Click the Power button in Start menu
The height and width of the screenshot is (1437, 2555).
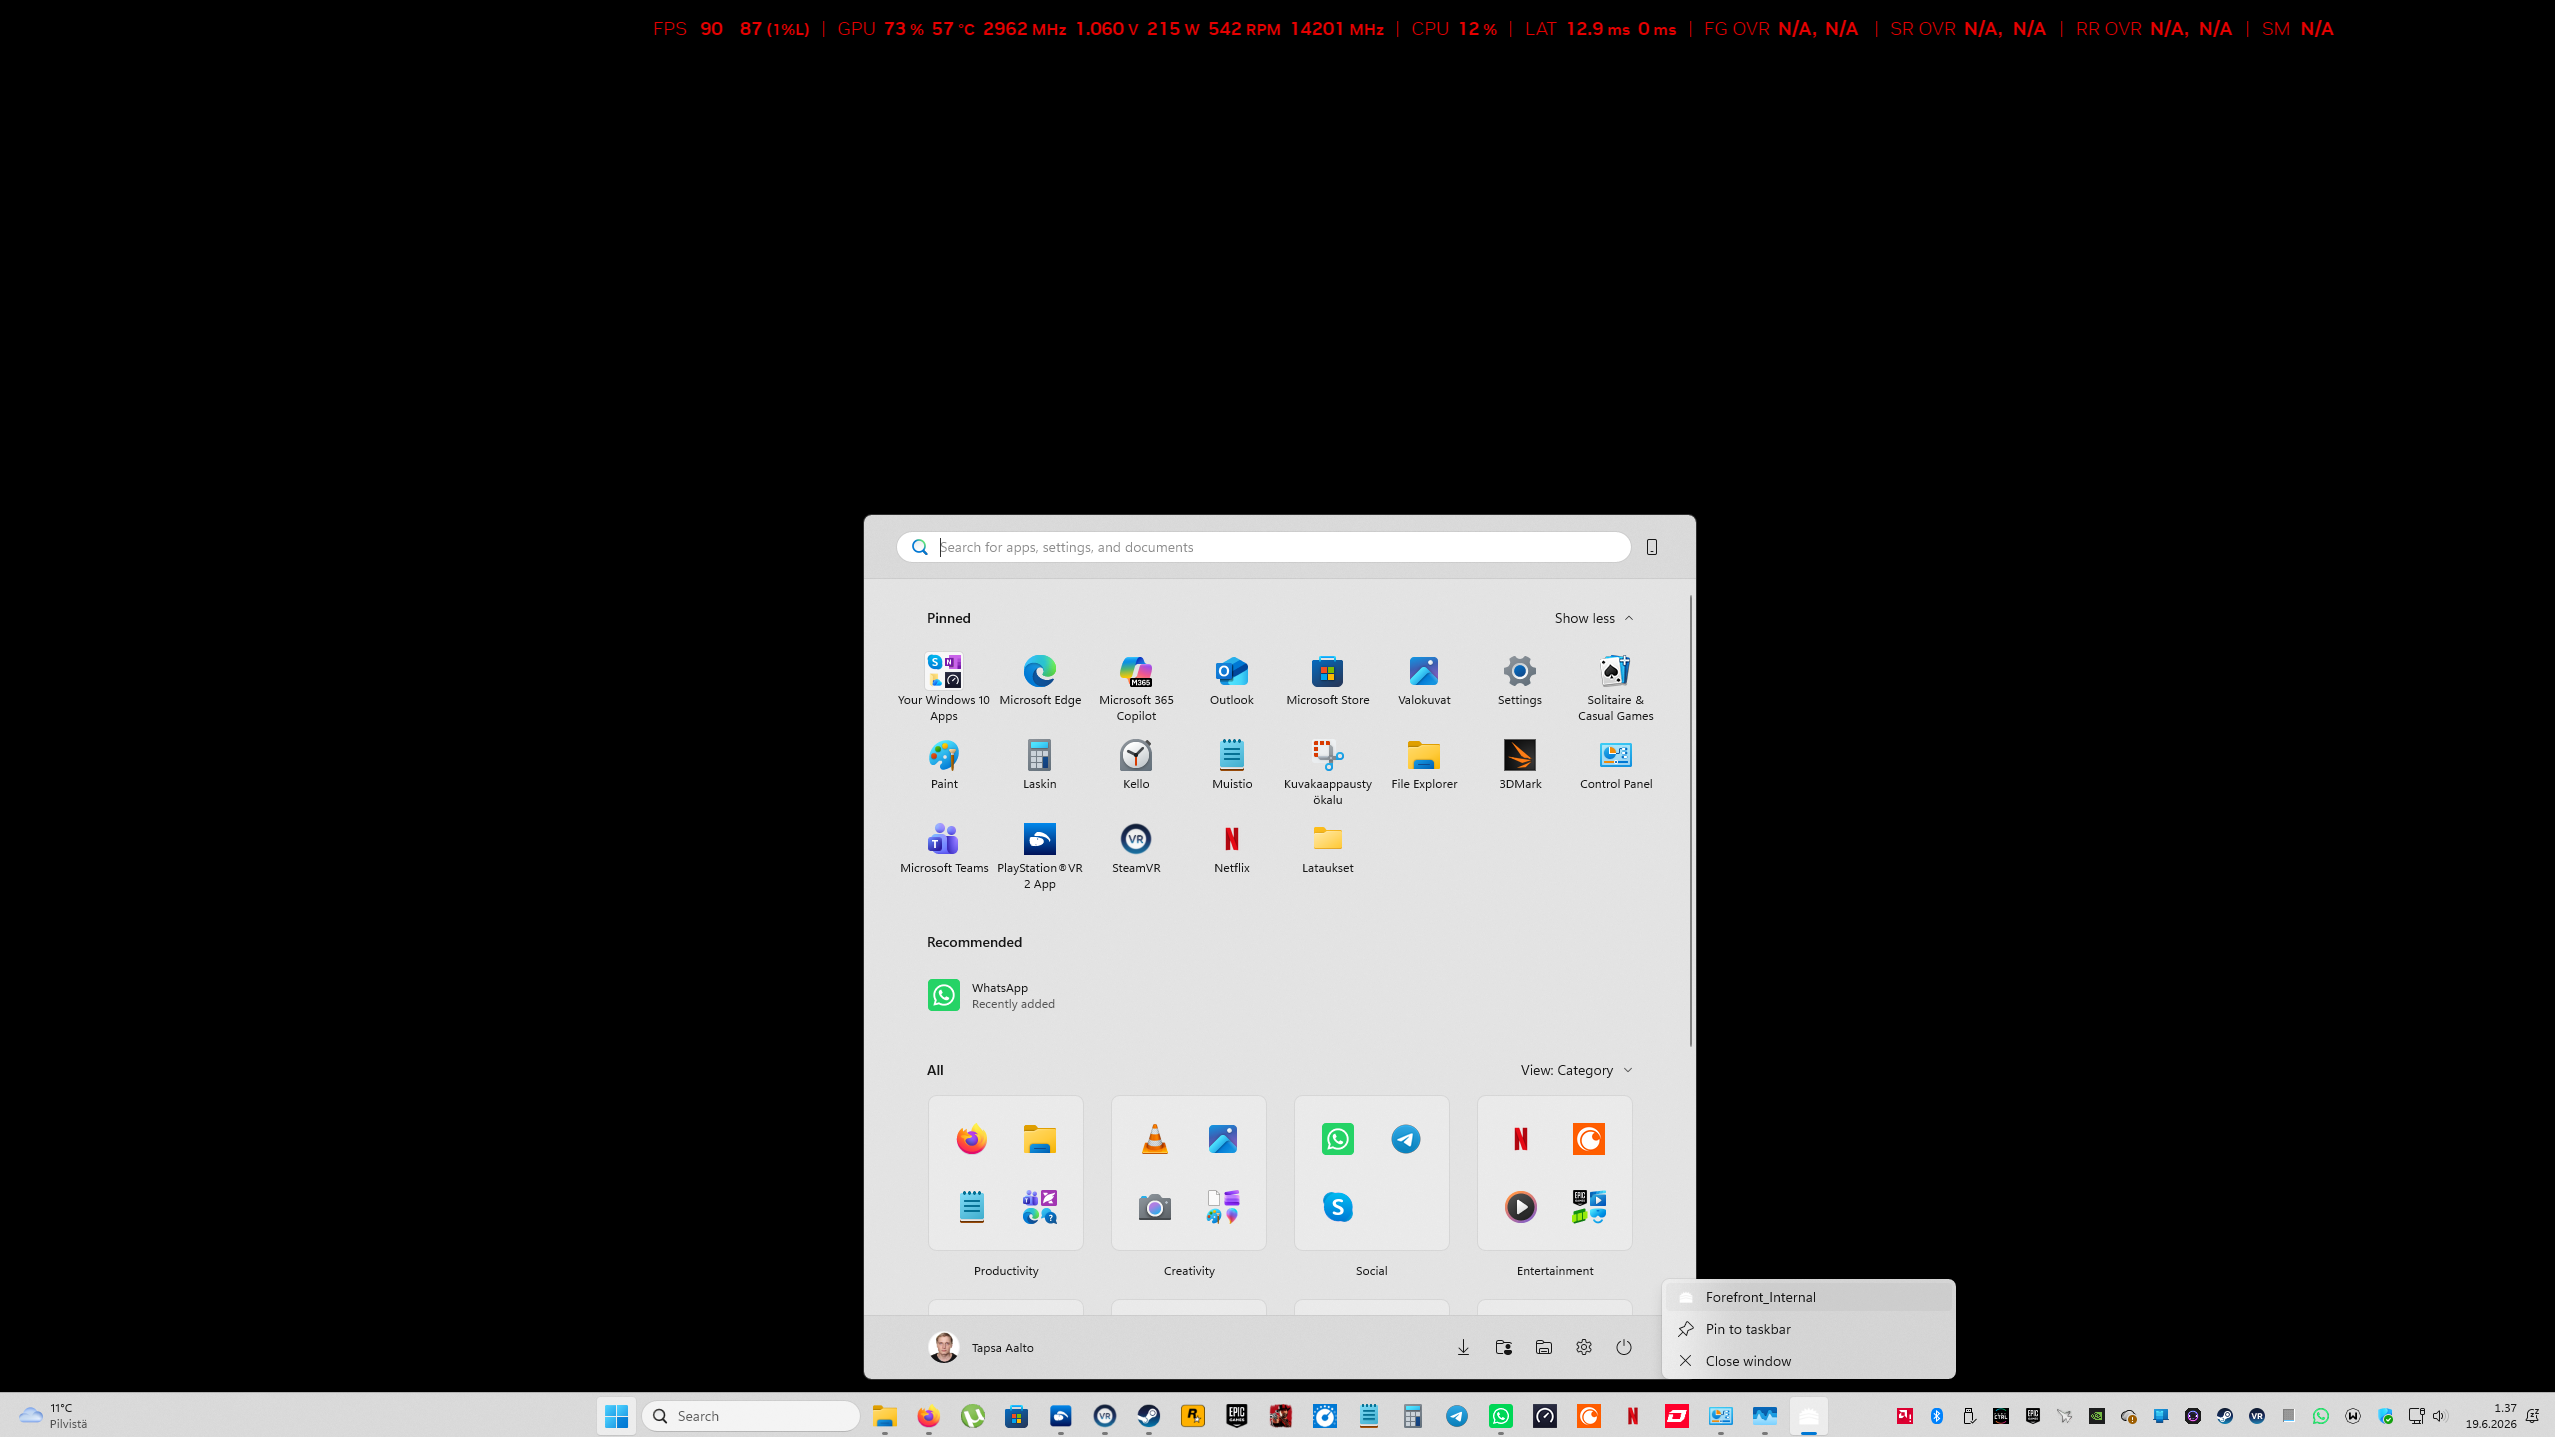(1624, 1348)
